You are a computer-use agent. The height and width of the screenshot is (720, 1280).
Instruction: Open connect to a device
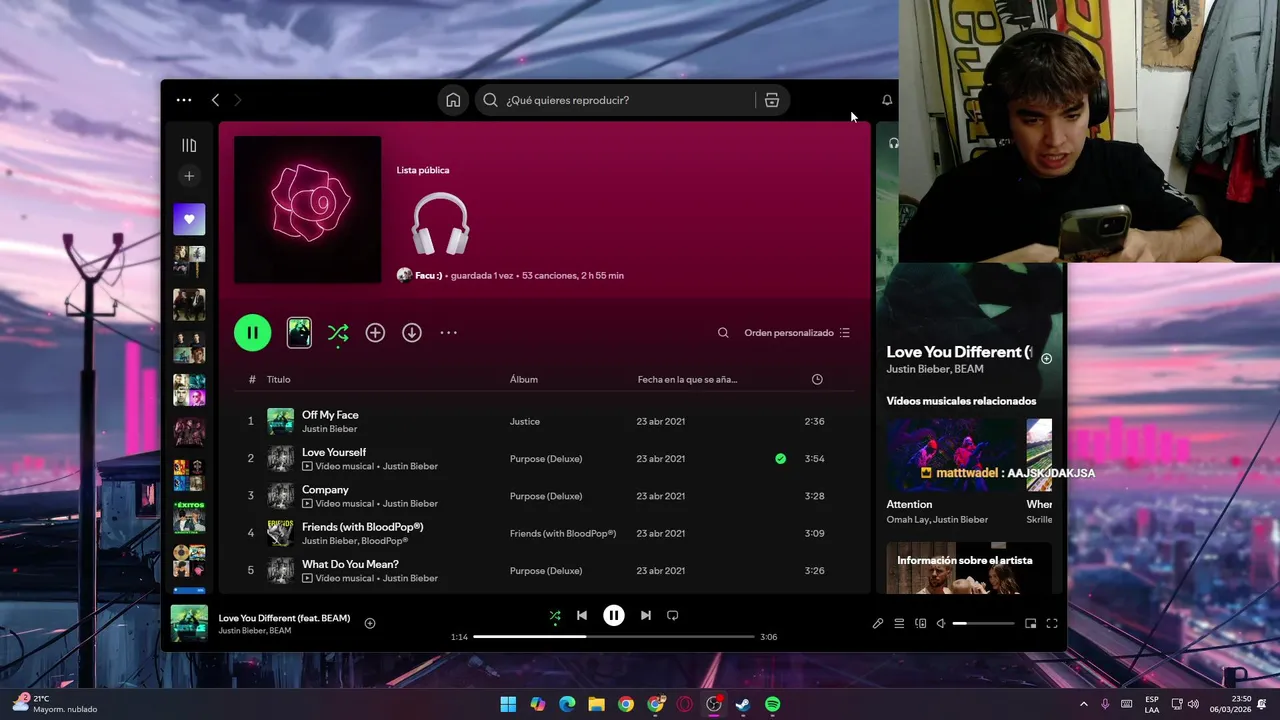(921, 624)
